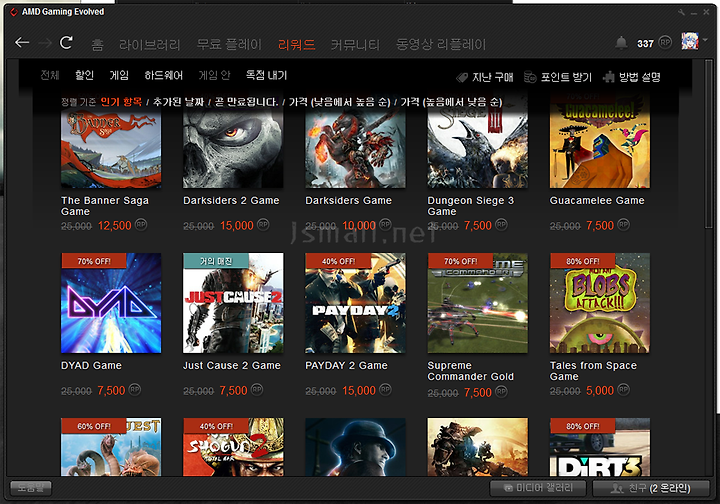Filter by 하드웨어 category
Viewport: 720px width, 504px height.
[x=163, y=75]
